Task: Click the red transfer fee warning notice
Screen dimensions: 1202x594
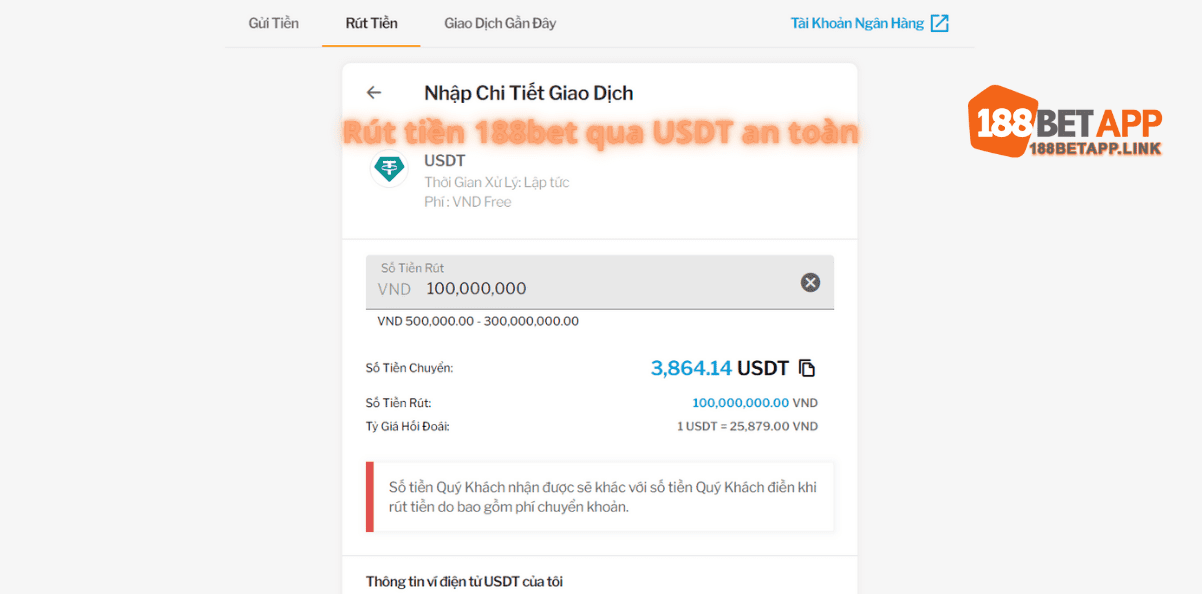Action: tap(600, 497)
